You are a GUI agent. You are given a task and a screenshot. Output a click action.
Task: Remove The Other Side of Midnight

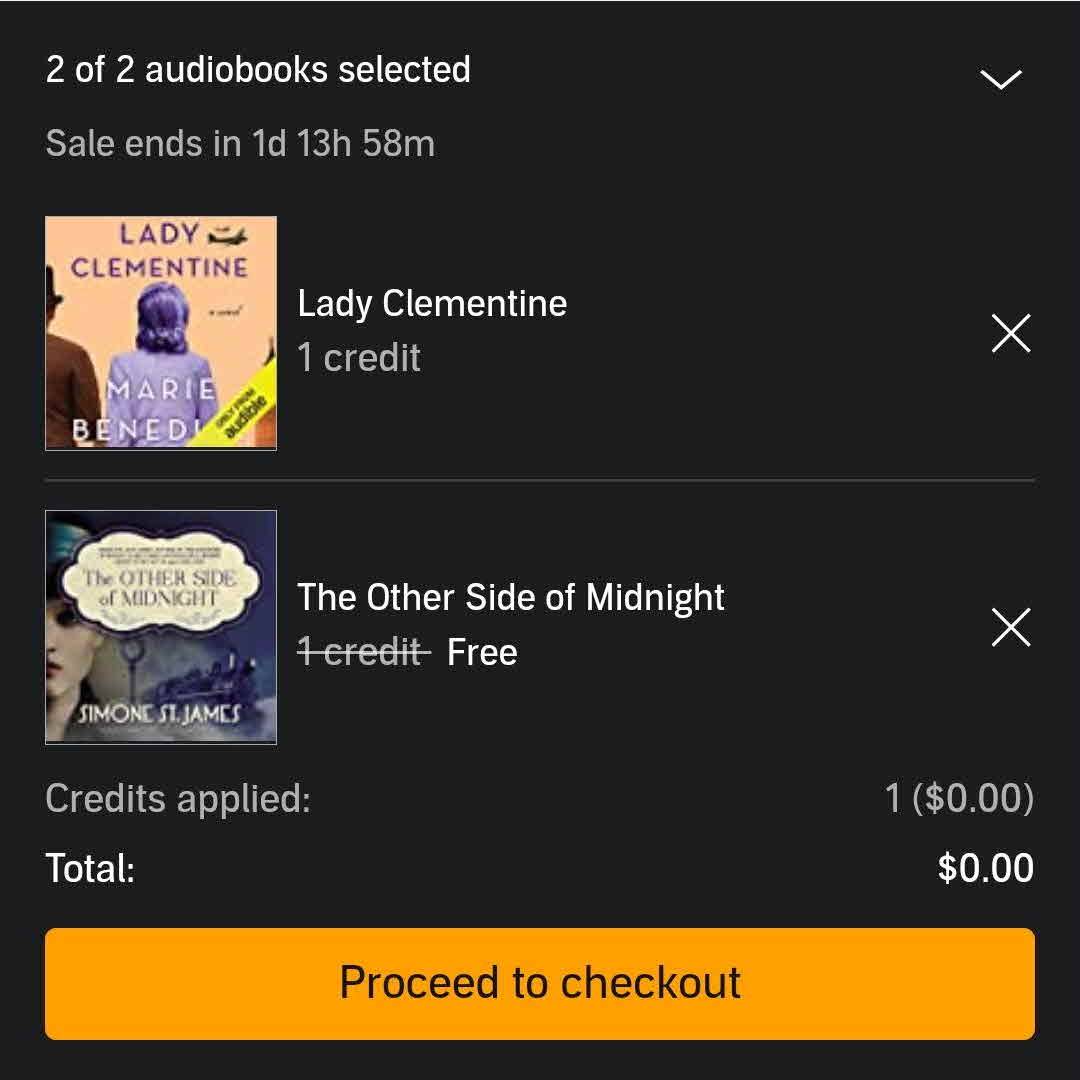pos(1010,628)
